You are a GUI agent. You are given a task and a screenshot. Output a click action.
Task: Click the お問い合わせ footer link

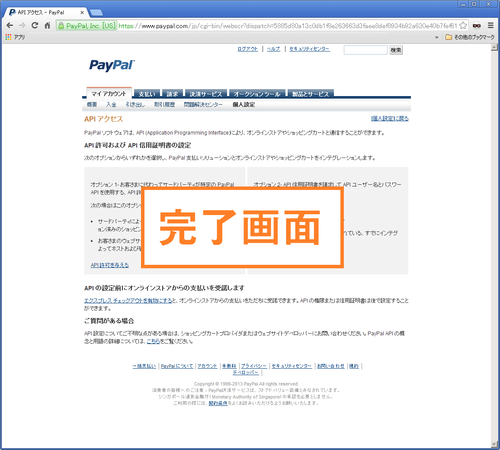(331, 366)
